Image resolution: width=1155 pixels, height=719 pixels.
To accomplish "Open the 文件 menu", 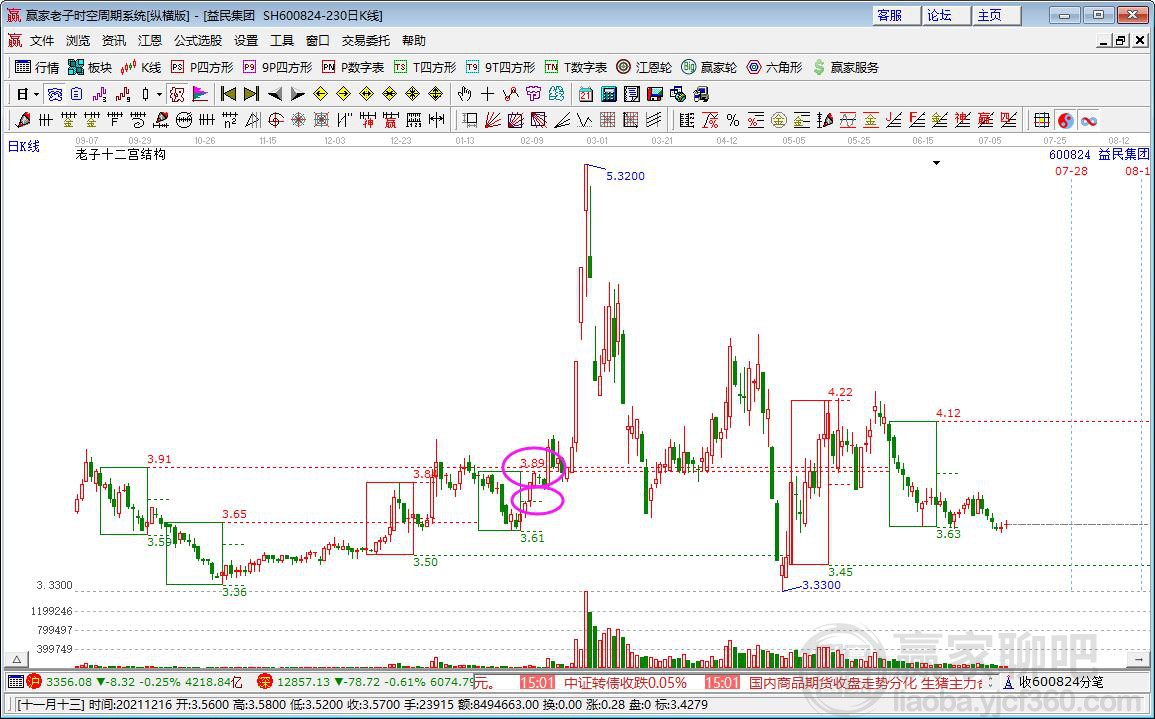I will click(x=42, y=41).
